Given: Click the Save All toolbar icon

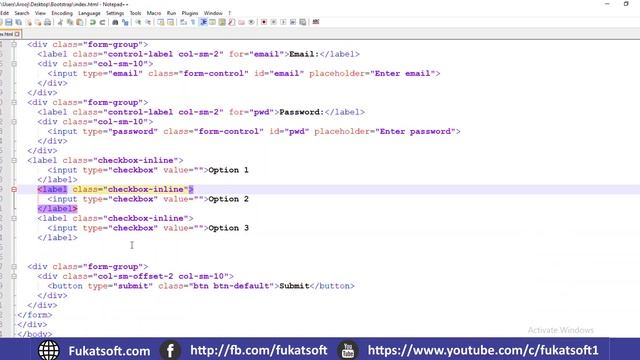Looking at the screenshot, I should coord(18,22).
